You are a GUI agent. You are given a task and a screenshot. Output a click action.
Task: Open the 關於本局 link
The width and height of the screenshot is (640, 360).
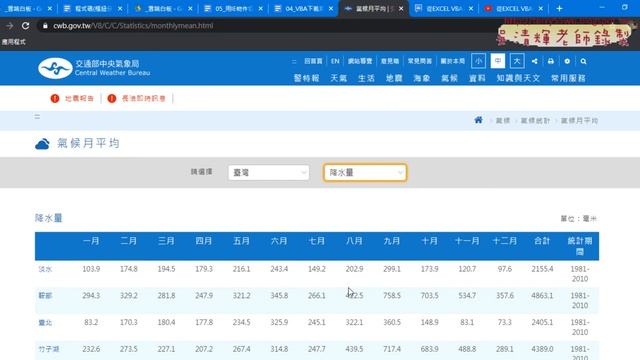click(x=453, y=61)
